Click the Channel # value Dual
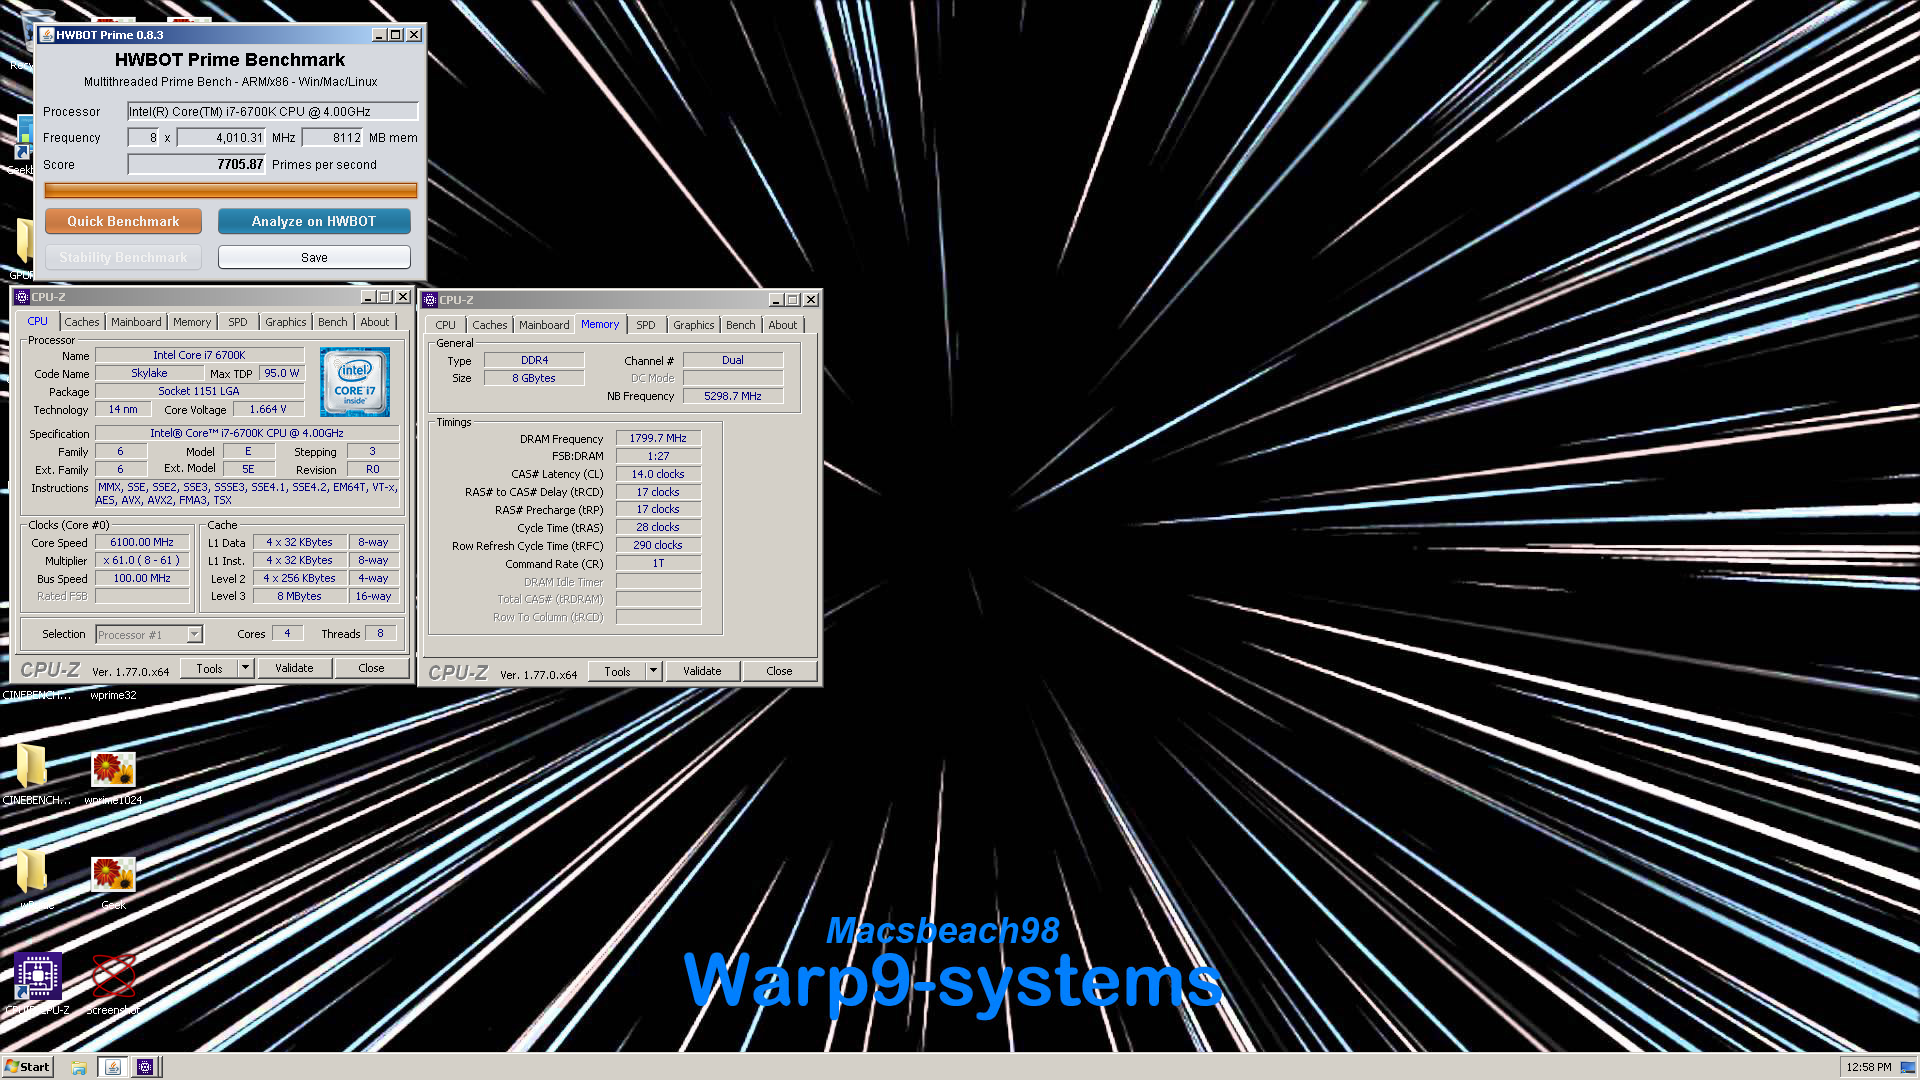Screen dimensions: 1920x1080 coord(733,360)
